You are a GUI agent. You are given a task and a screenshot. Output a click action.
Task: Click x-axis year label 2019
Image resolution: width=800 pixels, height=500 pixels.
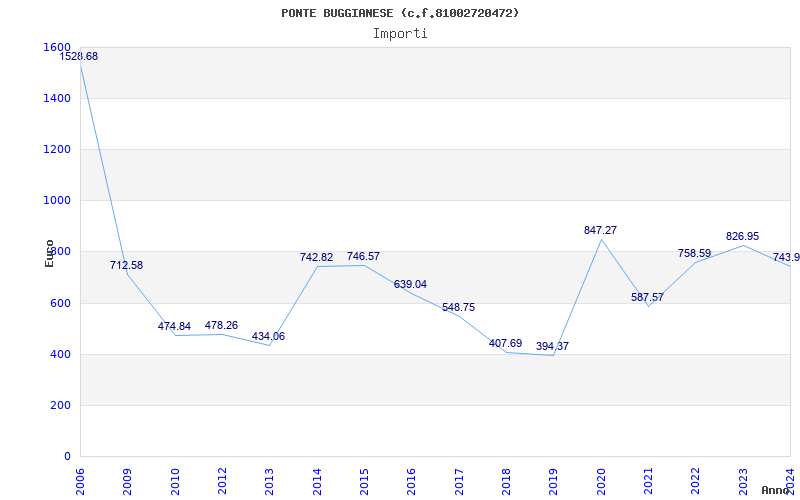pyautogui.click(x=554, y=482)
